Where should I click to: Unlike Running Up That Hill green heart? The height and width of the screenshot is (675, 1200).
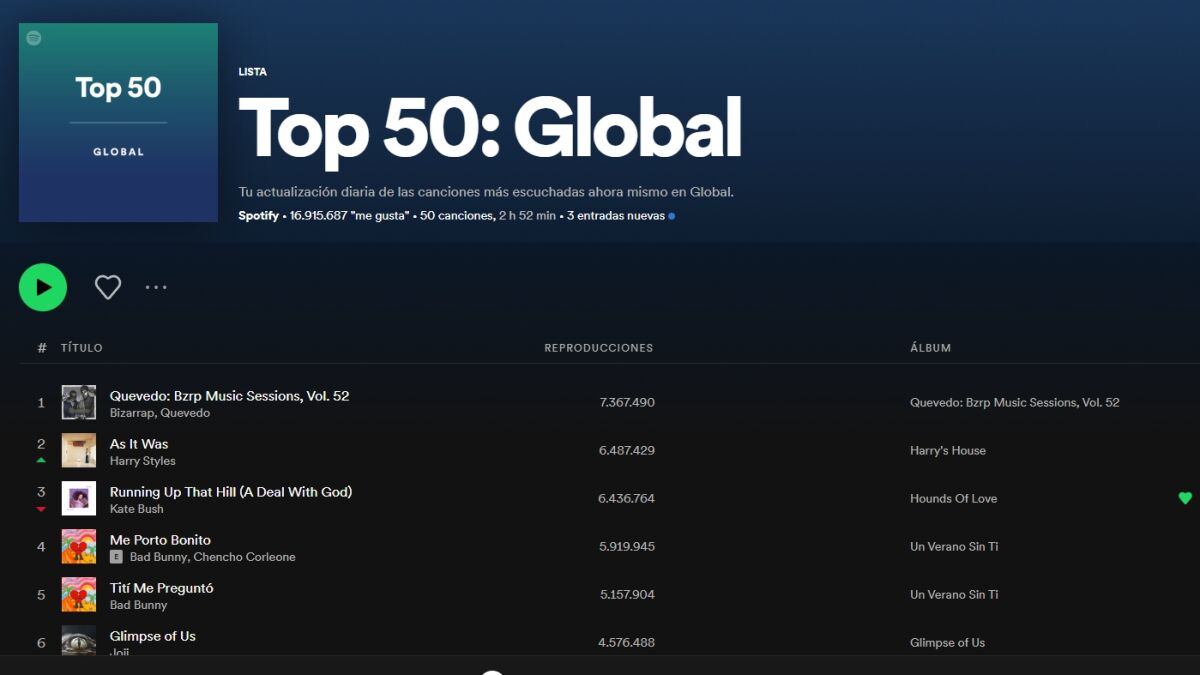[1185, 498]
